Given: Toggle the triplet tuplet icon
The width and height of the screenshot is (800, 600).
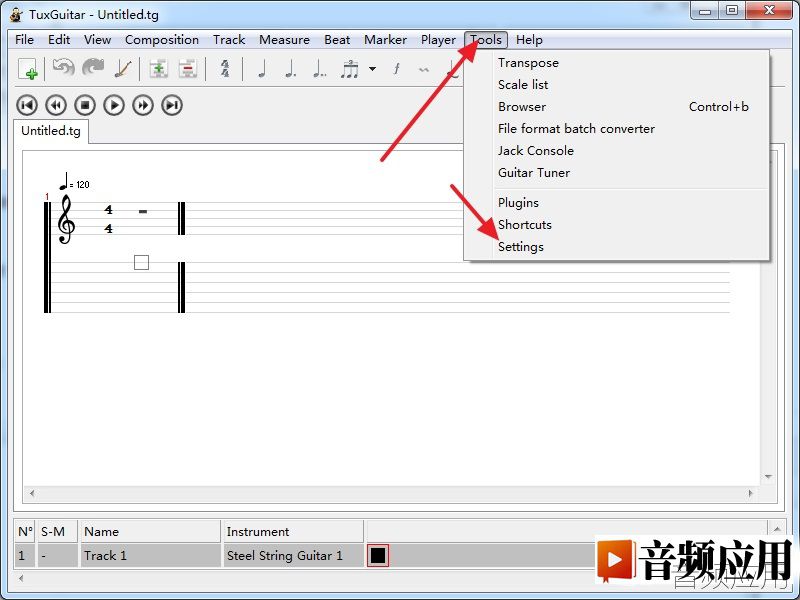Looking at the screenshot, I should pyautogui.click(x=350, y=69).
